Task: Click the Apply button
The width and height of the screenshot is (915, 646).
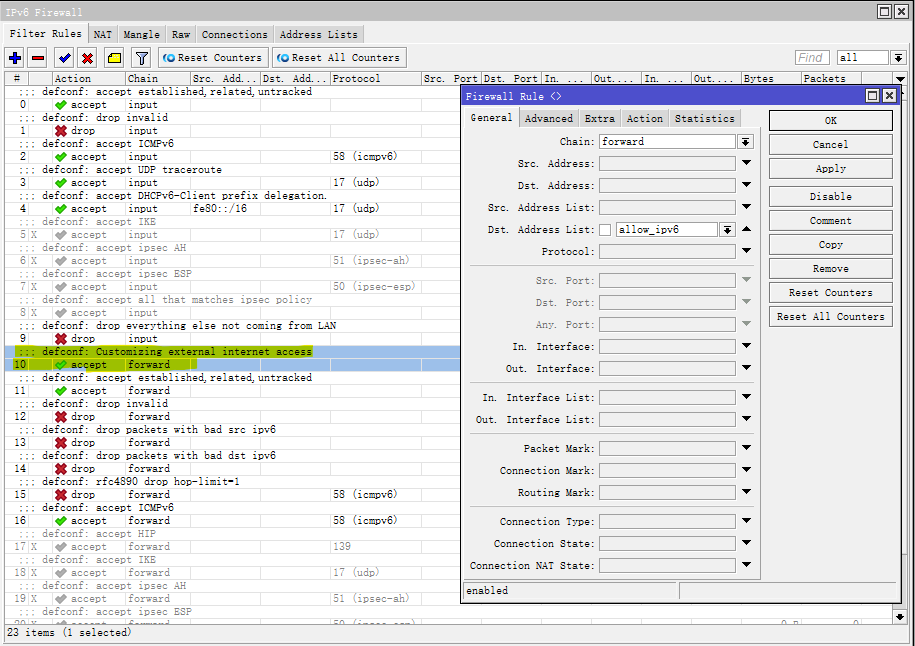Action: [830, 169]
